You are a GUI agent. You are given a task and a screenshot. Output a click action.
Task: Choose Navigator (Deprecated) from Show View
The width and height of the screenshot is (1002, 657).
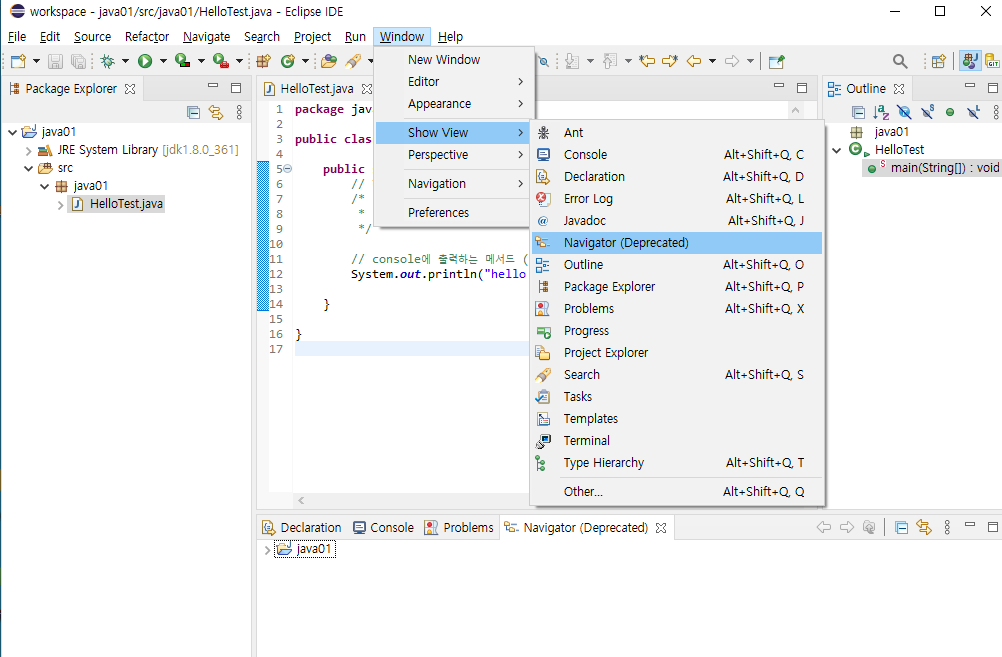tap(677, 243)
